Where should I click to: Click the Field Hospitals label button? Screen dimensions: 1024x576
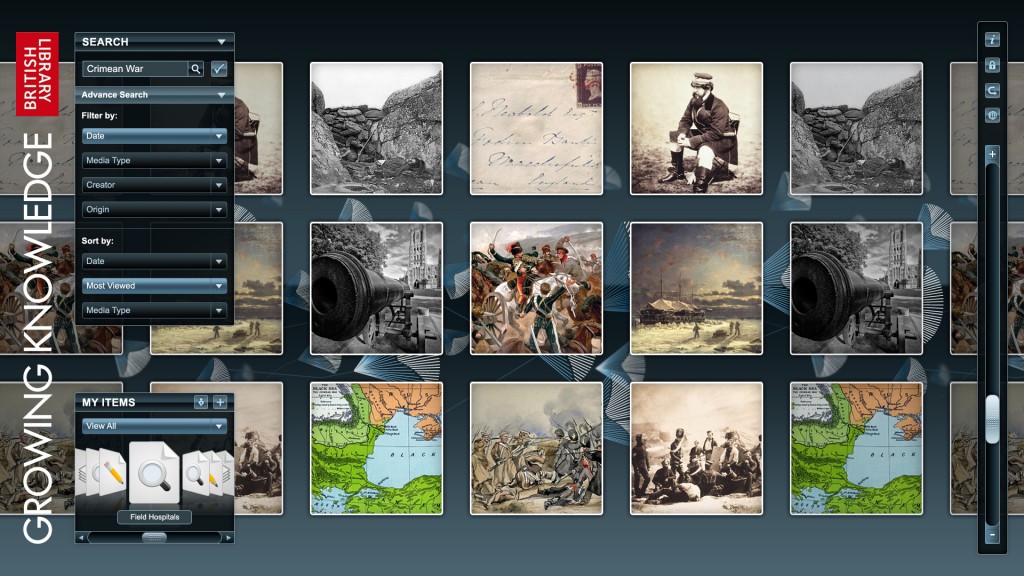[154, 517]
